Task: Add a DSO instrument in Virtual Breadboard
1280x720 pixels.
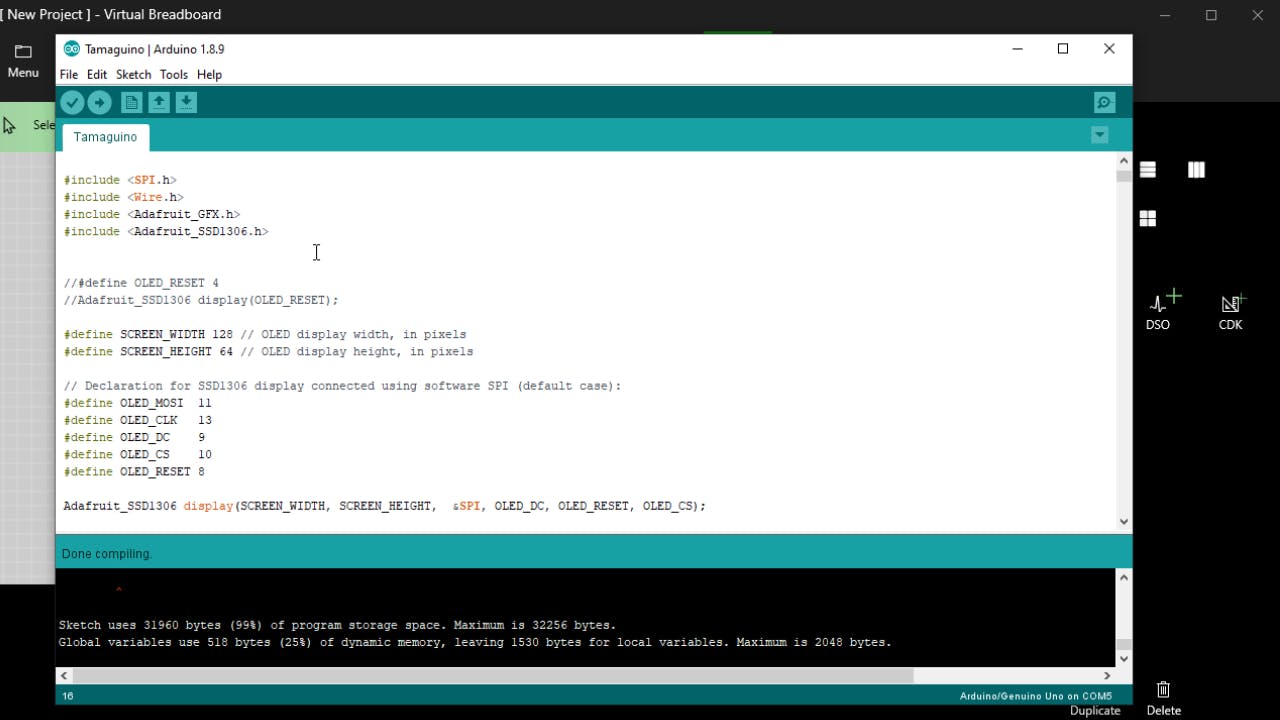Action: point(1163,310)
